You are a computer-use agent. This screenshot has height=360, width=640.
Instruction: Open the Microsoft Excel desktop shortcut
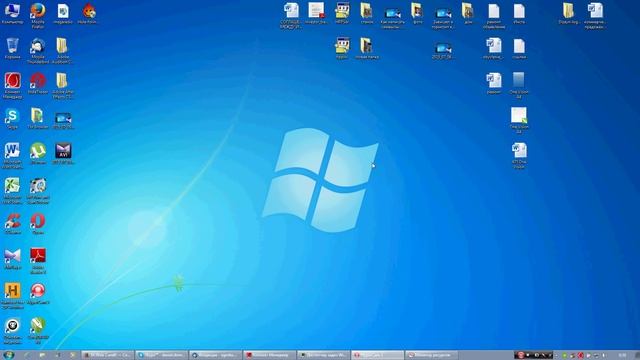coord(12,186)
